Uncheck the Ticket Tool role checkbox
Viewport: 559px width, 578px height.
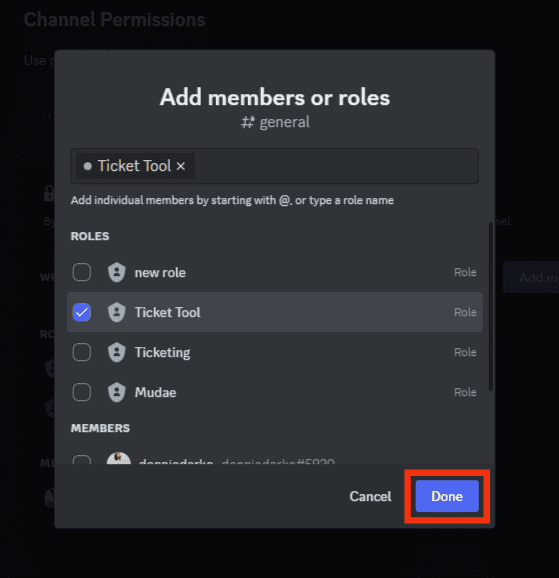coord(82,312)
